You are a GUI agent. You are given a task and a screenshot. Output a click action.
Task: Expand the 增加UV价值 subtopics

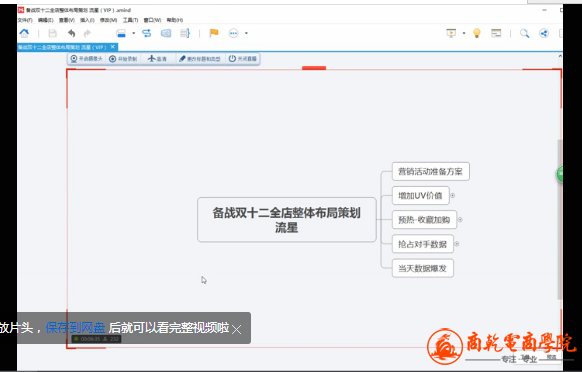(453, 196)
